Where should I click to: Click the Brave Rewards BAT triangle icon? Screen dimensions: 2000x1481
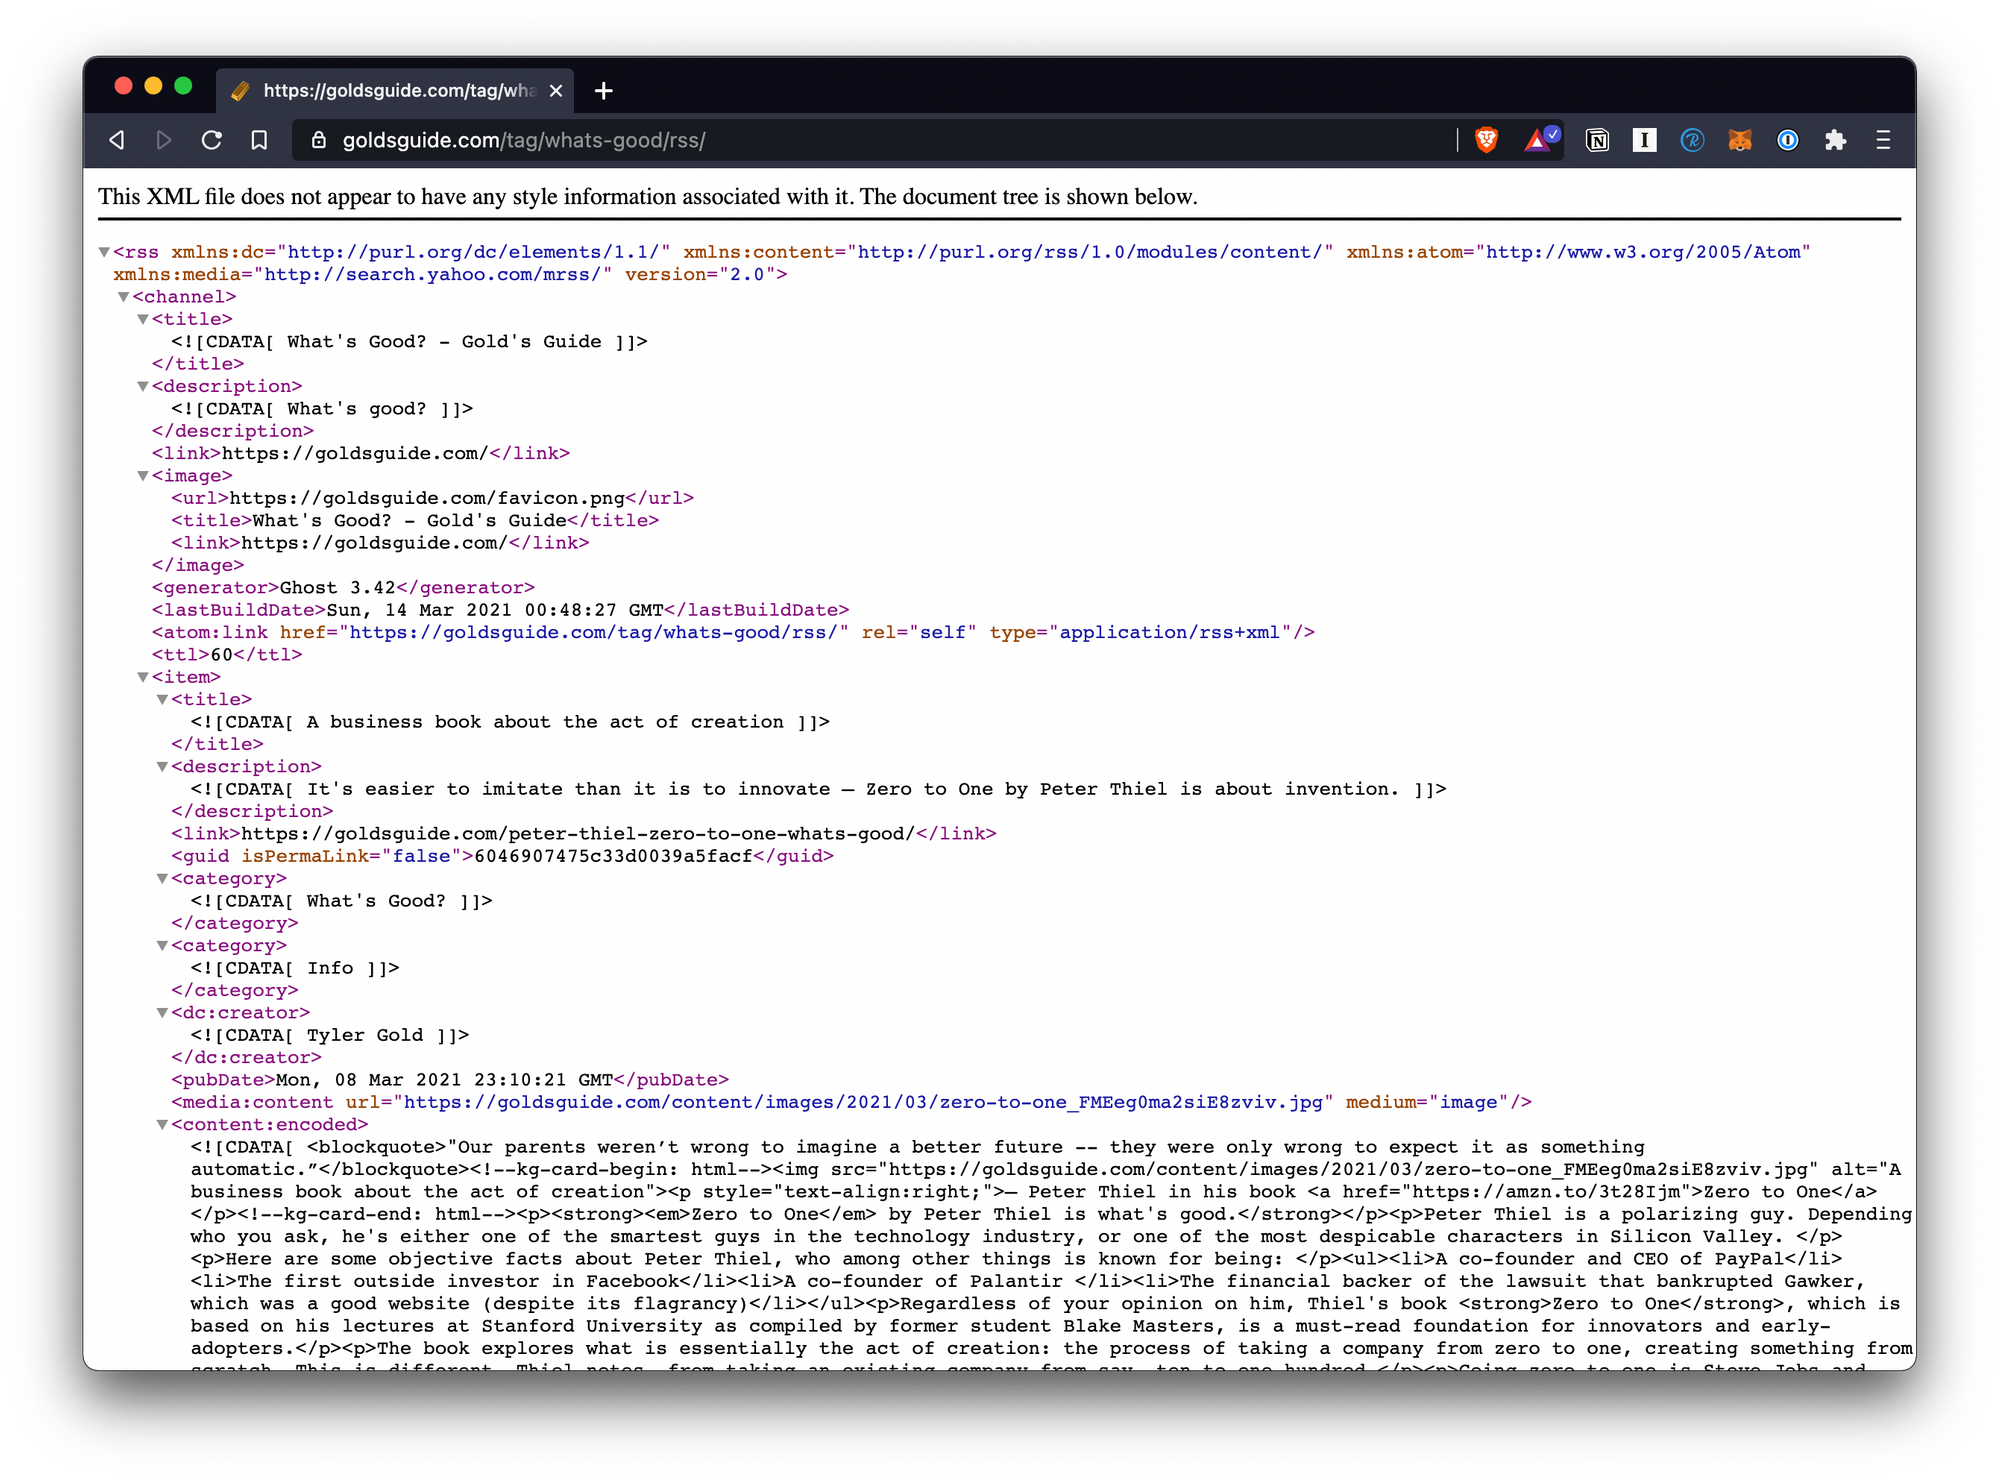tap(1539, 140)
